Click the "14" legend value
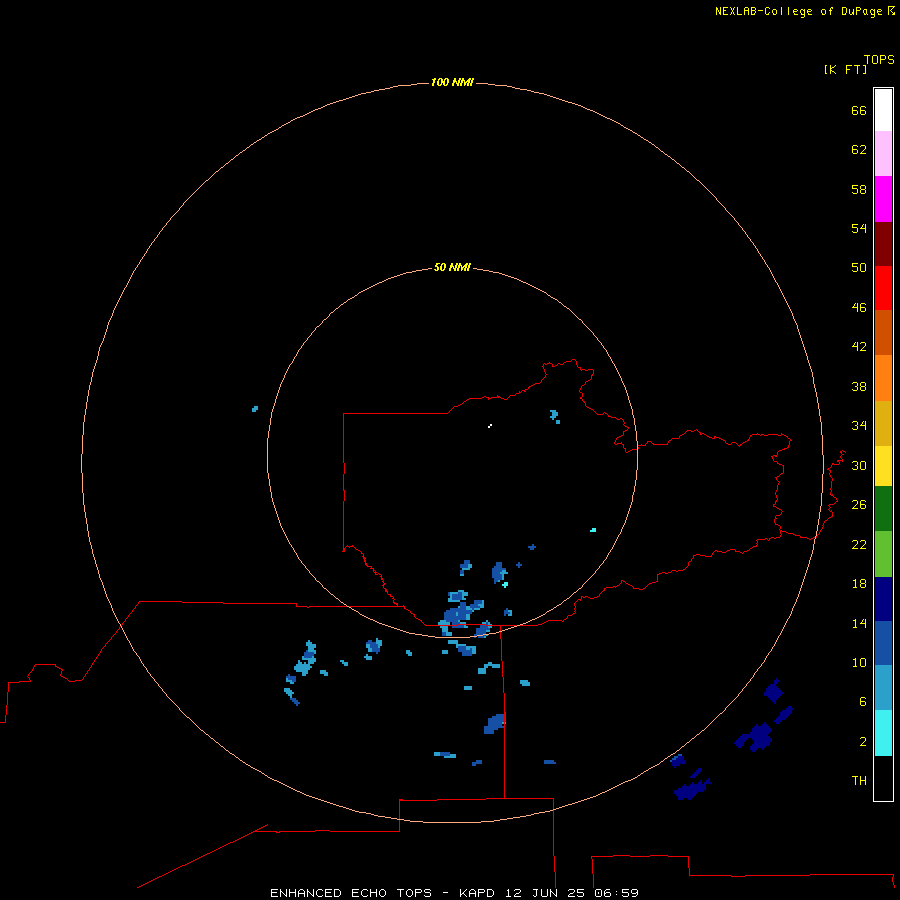The height and width of the screenshot is (900, 900). tap(859, 623)
